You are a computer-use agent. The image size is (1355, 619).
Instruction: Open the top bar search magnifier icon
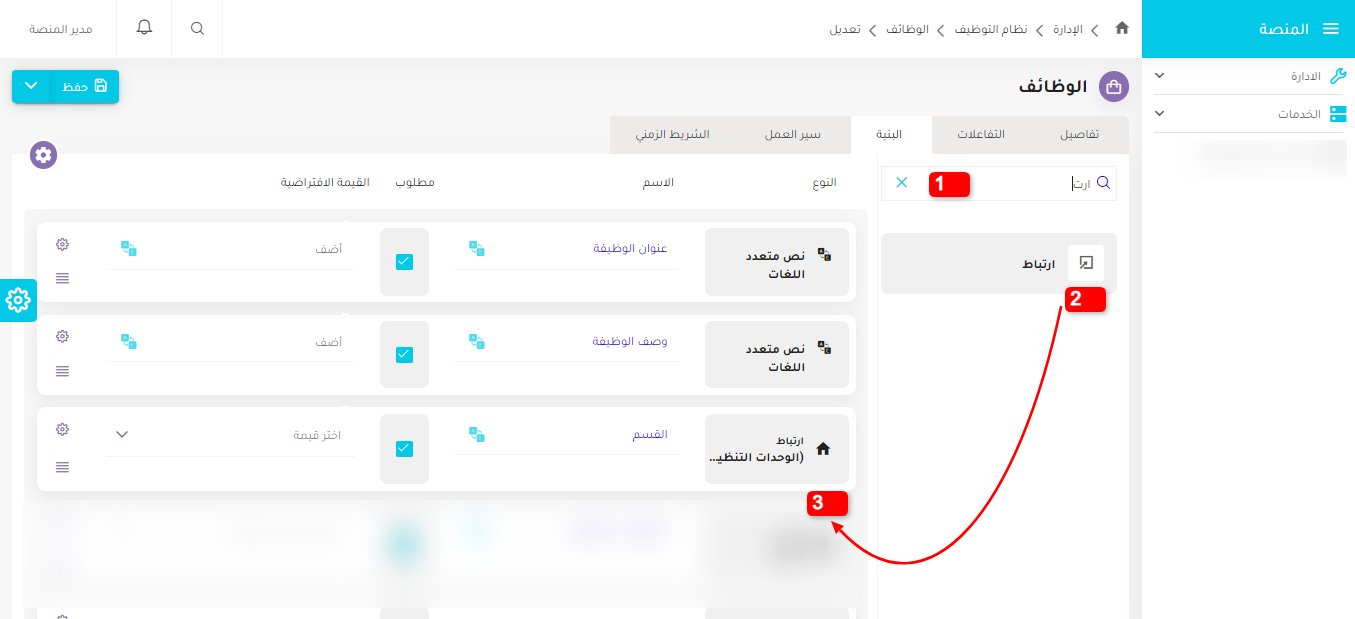point(197,27)
